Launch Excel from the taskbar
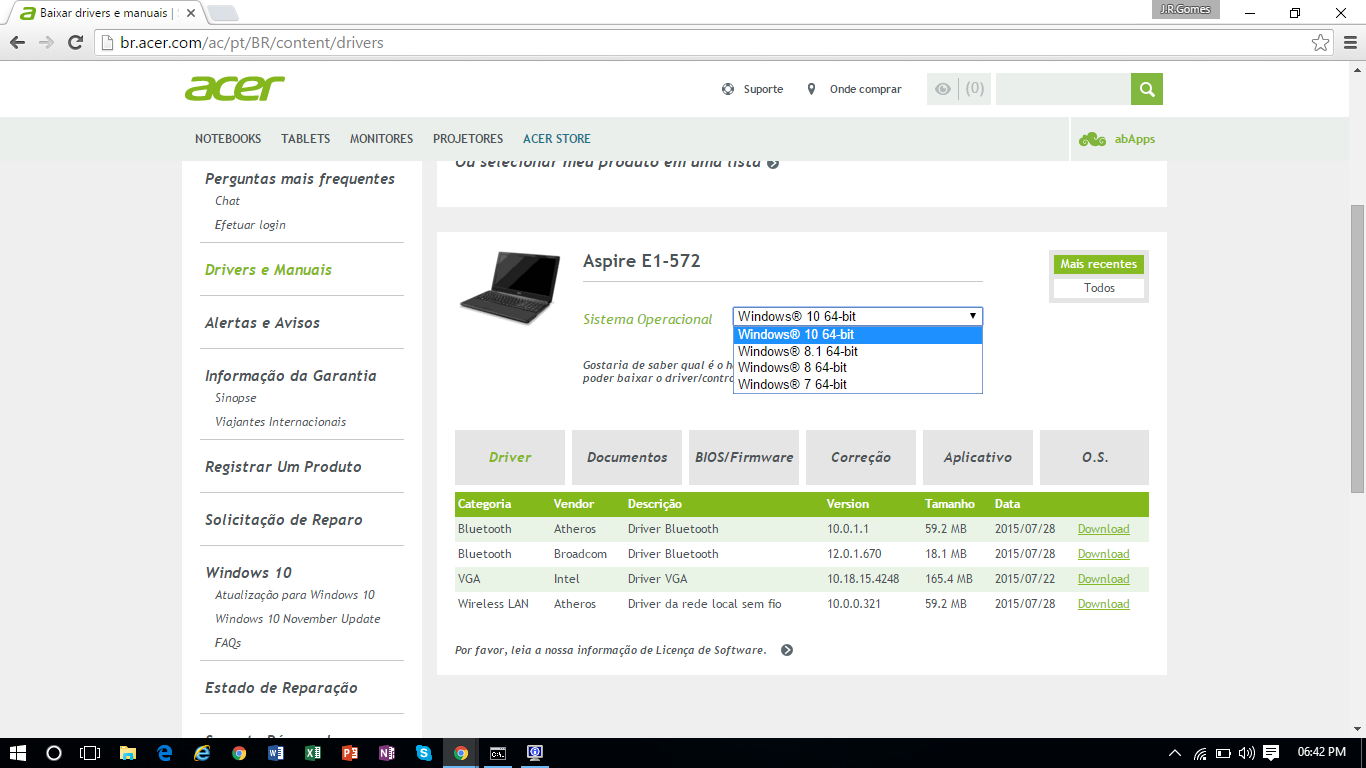This screenshot has height=768, width=1366. [313, 753]
